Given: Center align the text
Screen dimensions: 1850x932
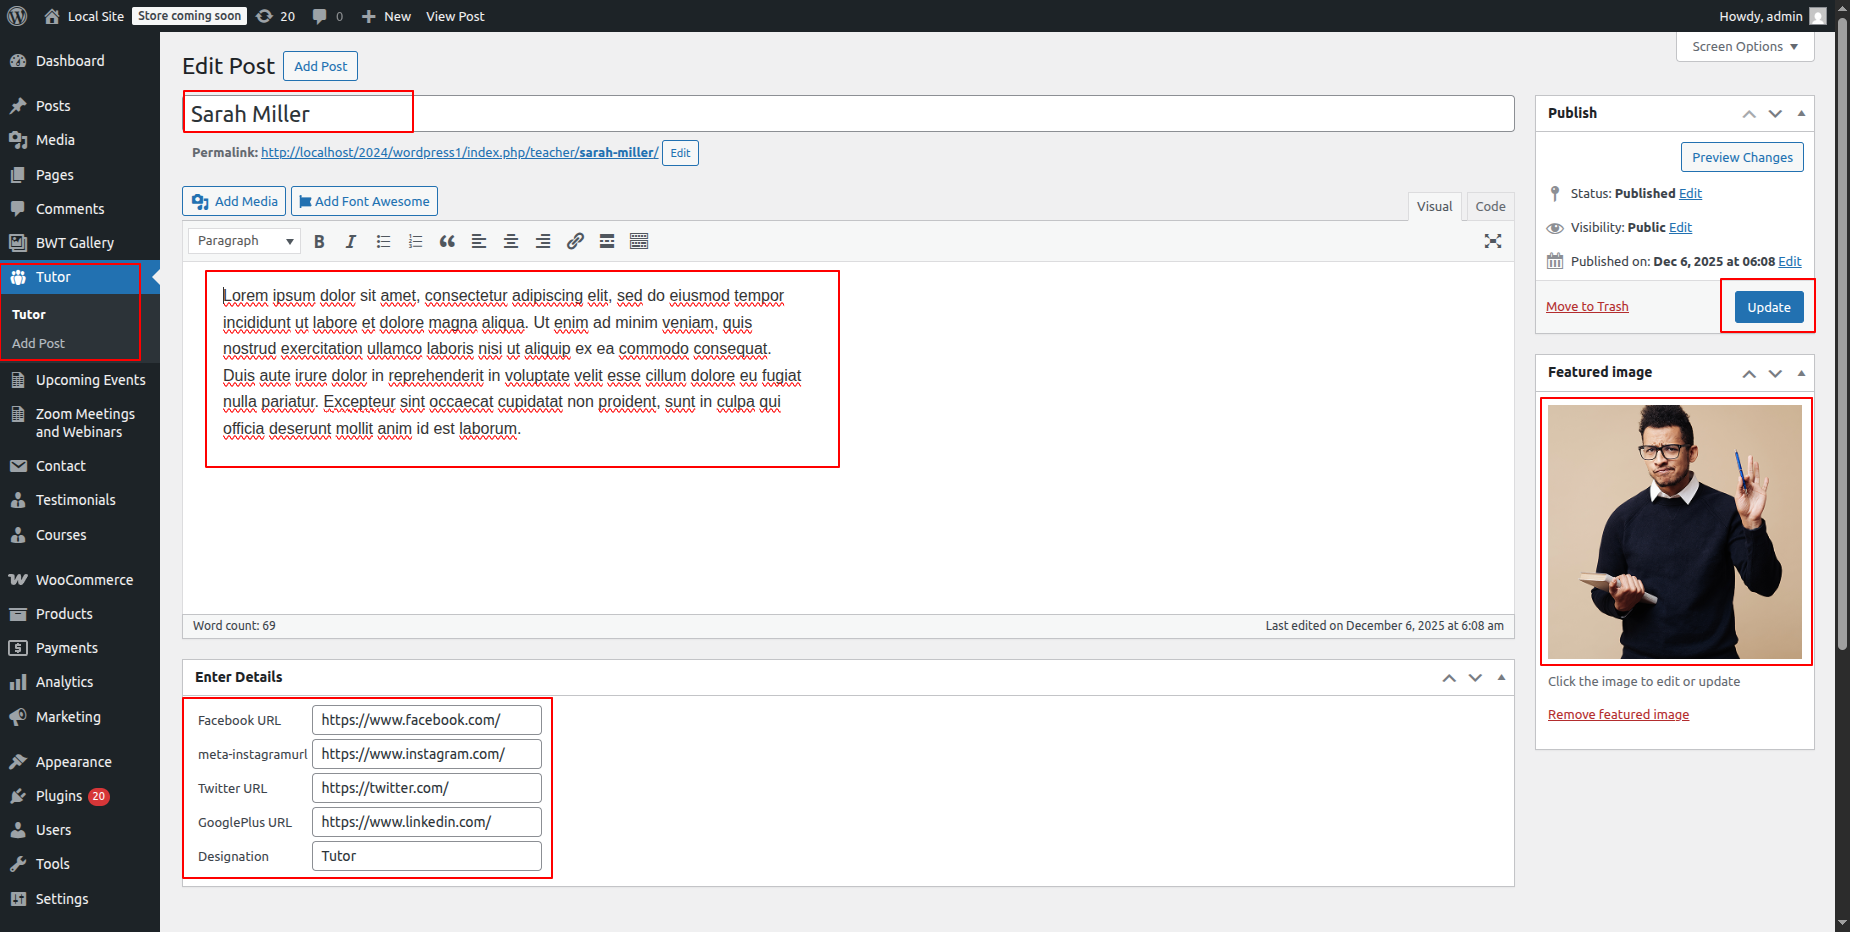Looking at the screenshot, I should (x=511, y=241).
